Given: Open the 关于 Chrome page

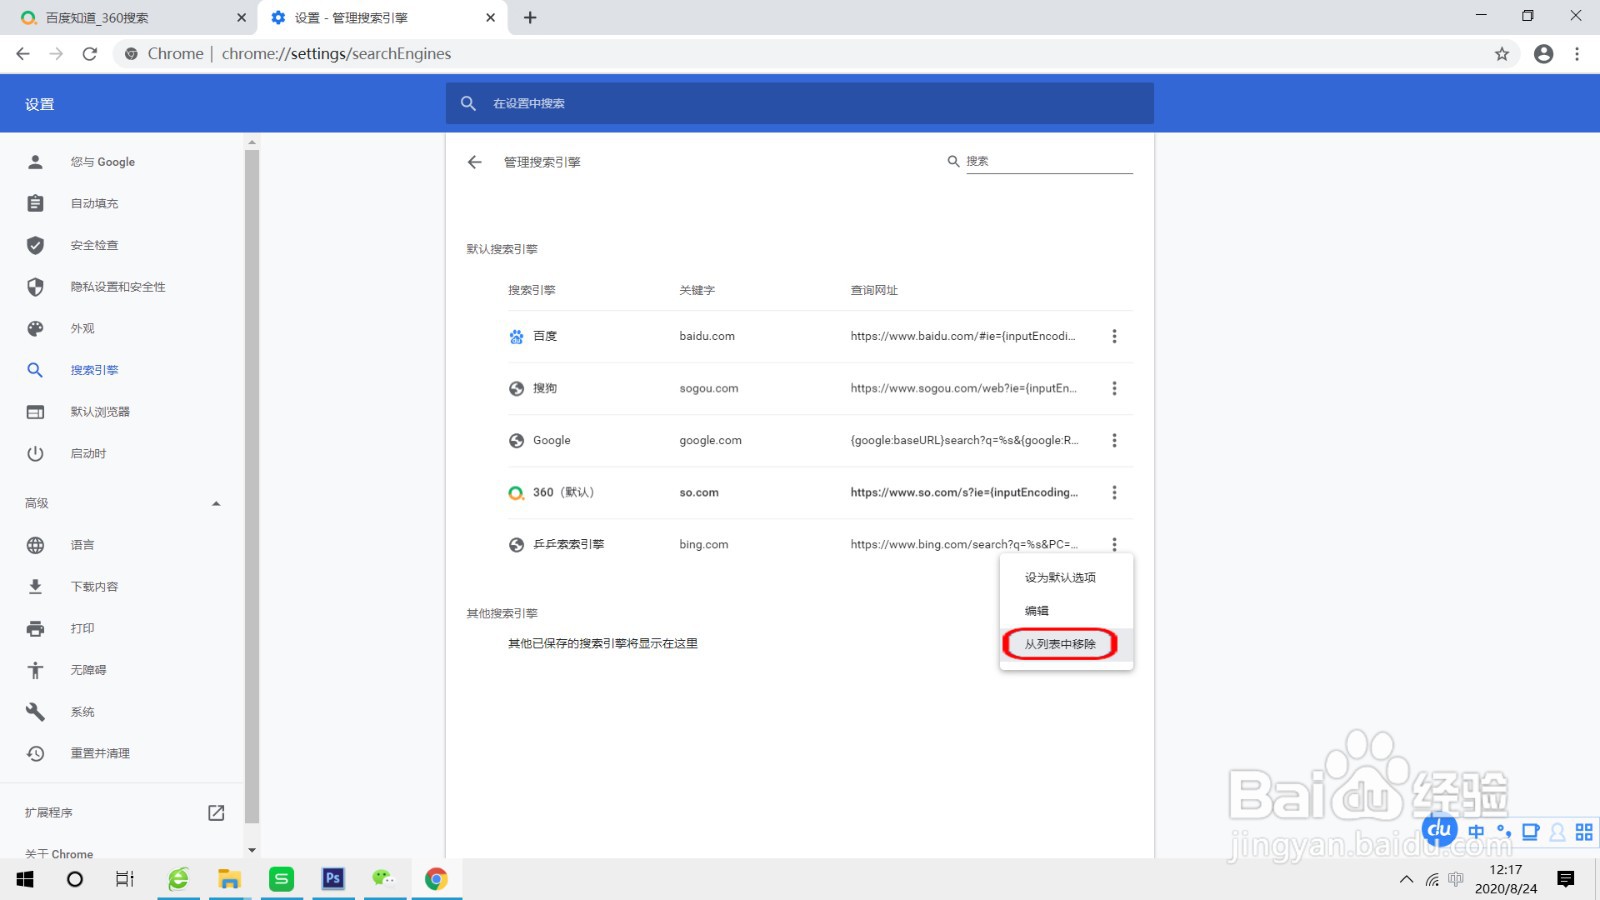Looking at the screenshot, I should 57,853.
